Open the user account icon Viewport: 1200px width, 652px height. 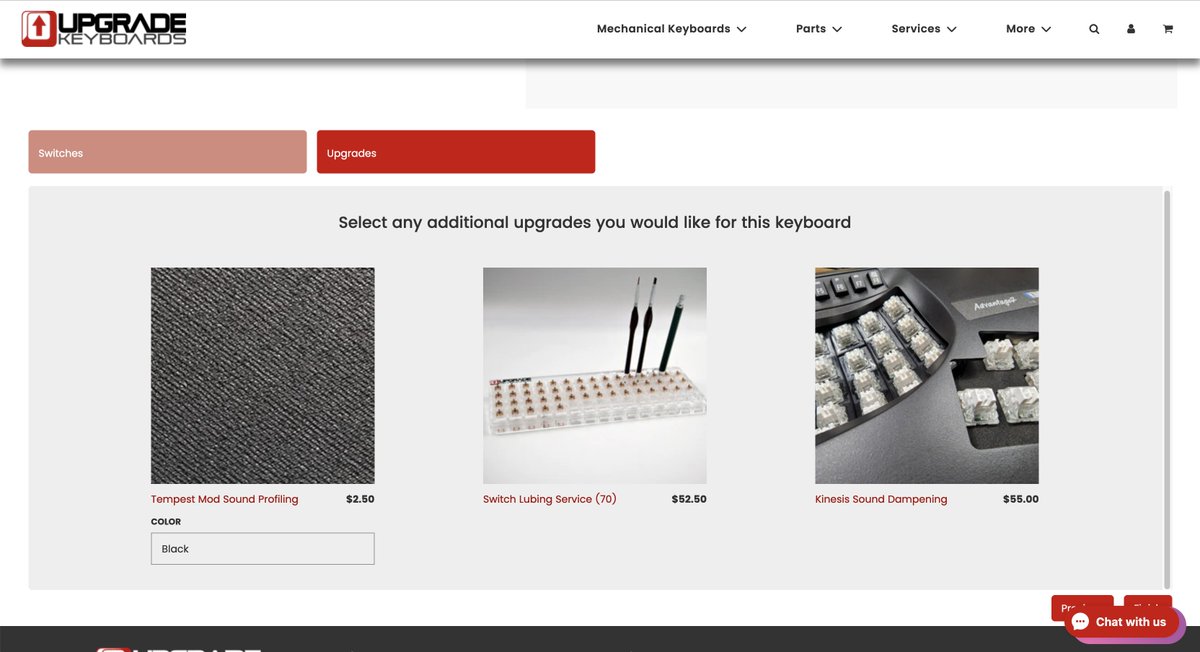click(1131, 29)
